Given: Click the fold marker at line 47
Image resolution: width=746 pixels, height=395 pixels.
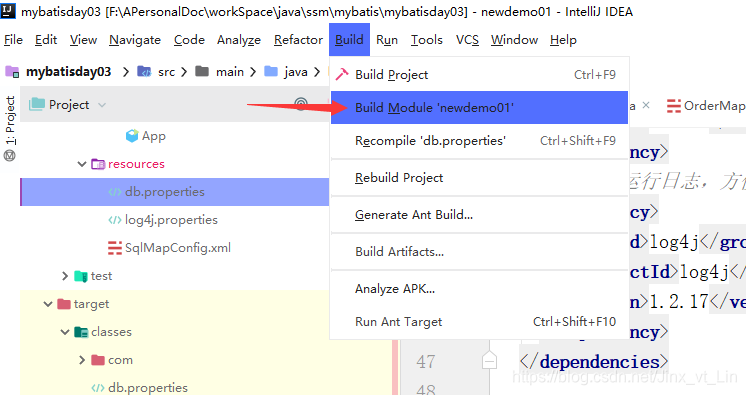Looking at the screenshot, I should tap(489, 360).
